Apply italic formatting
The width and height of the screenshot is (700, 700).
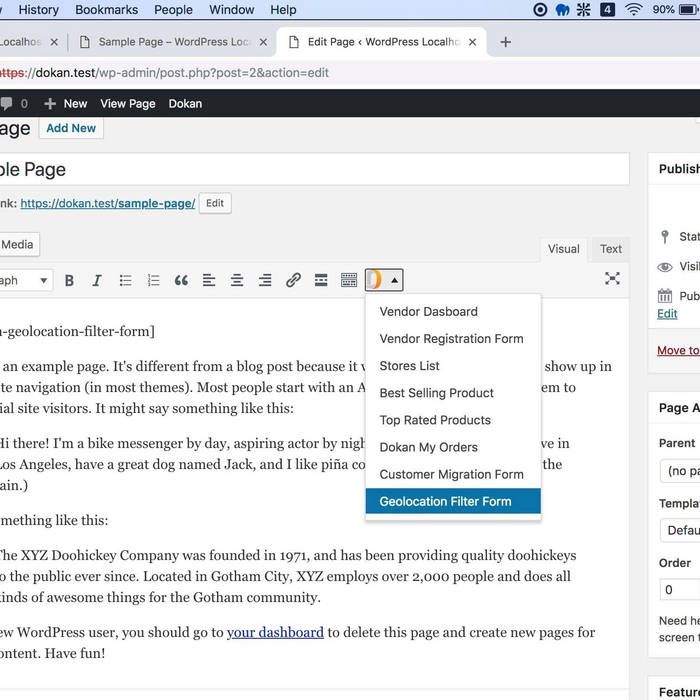coord(97,280)
